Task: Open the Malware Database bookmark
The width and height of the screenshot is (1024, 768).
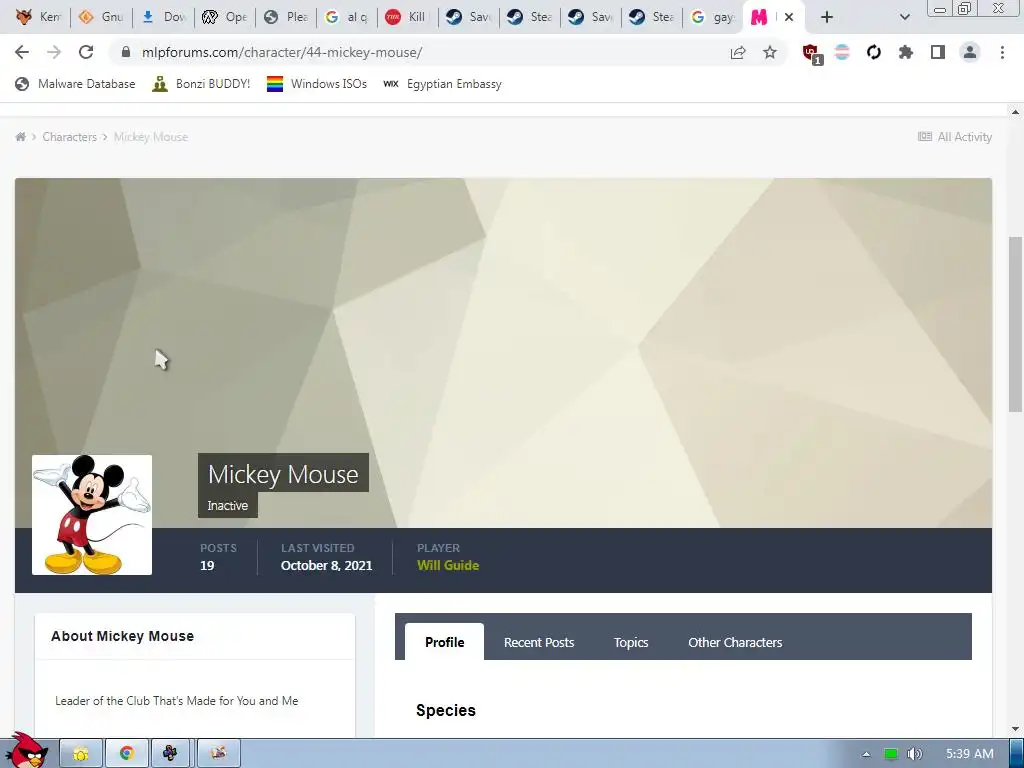Action: tap(75, 84)
